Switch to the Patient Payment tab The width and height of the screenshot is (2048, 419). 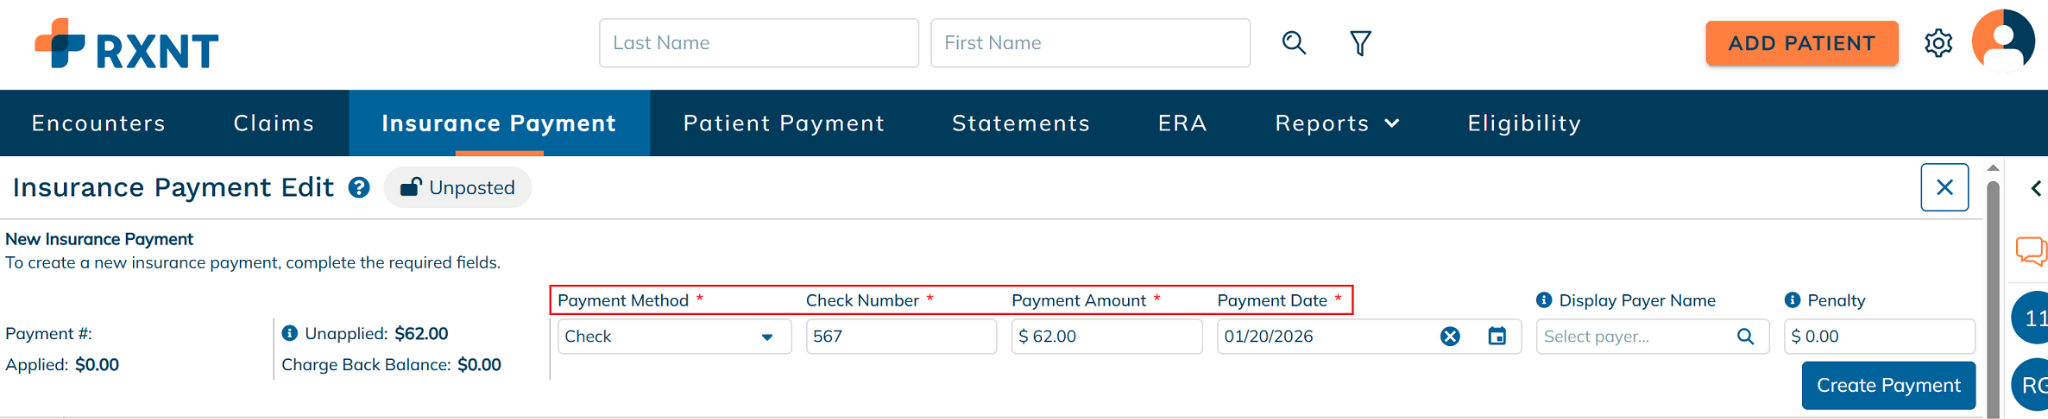pos(784,123)
